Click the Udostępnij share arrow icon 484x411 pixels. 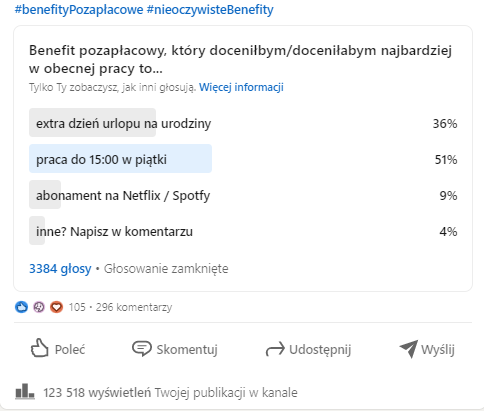point(275,349)
